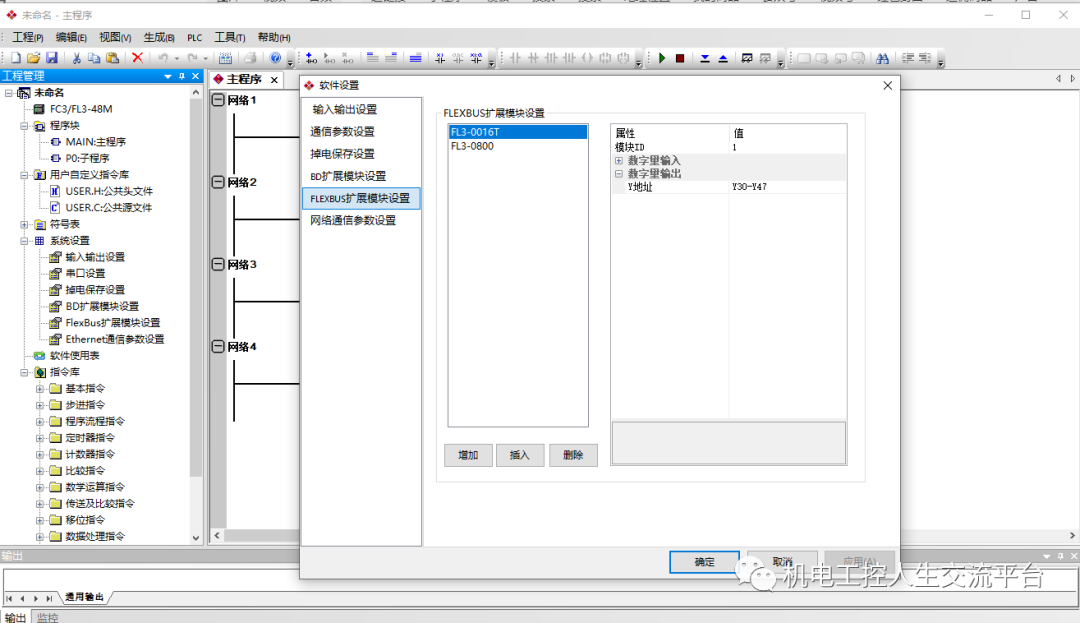
Task: Click the third contact comment display icon
Action: click(x=476, y=59)
